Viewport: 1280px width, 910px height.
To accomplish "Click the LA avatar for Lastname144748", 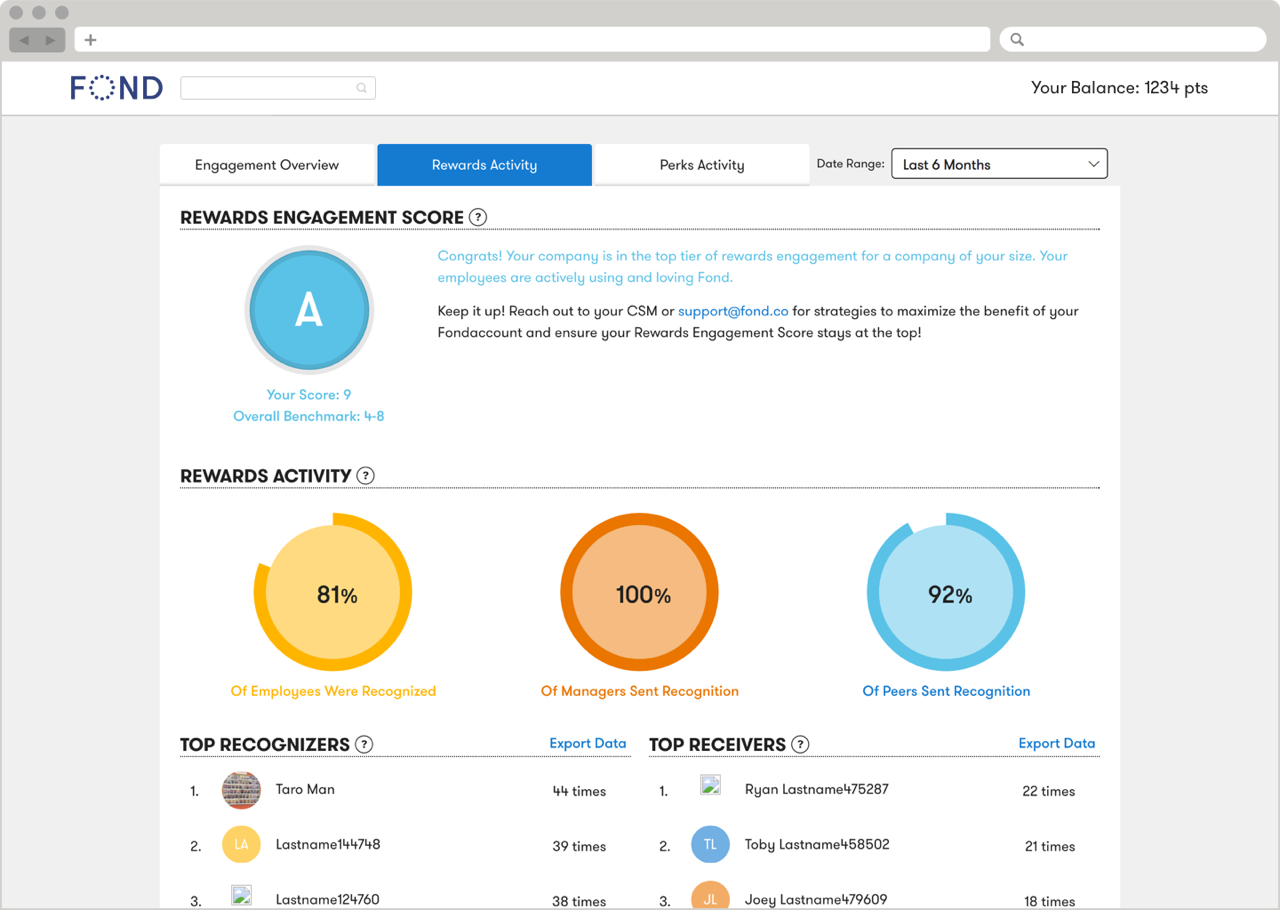I will point(241,845).
